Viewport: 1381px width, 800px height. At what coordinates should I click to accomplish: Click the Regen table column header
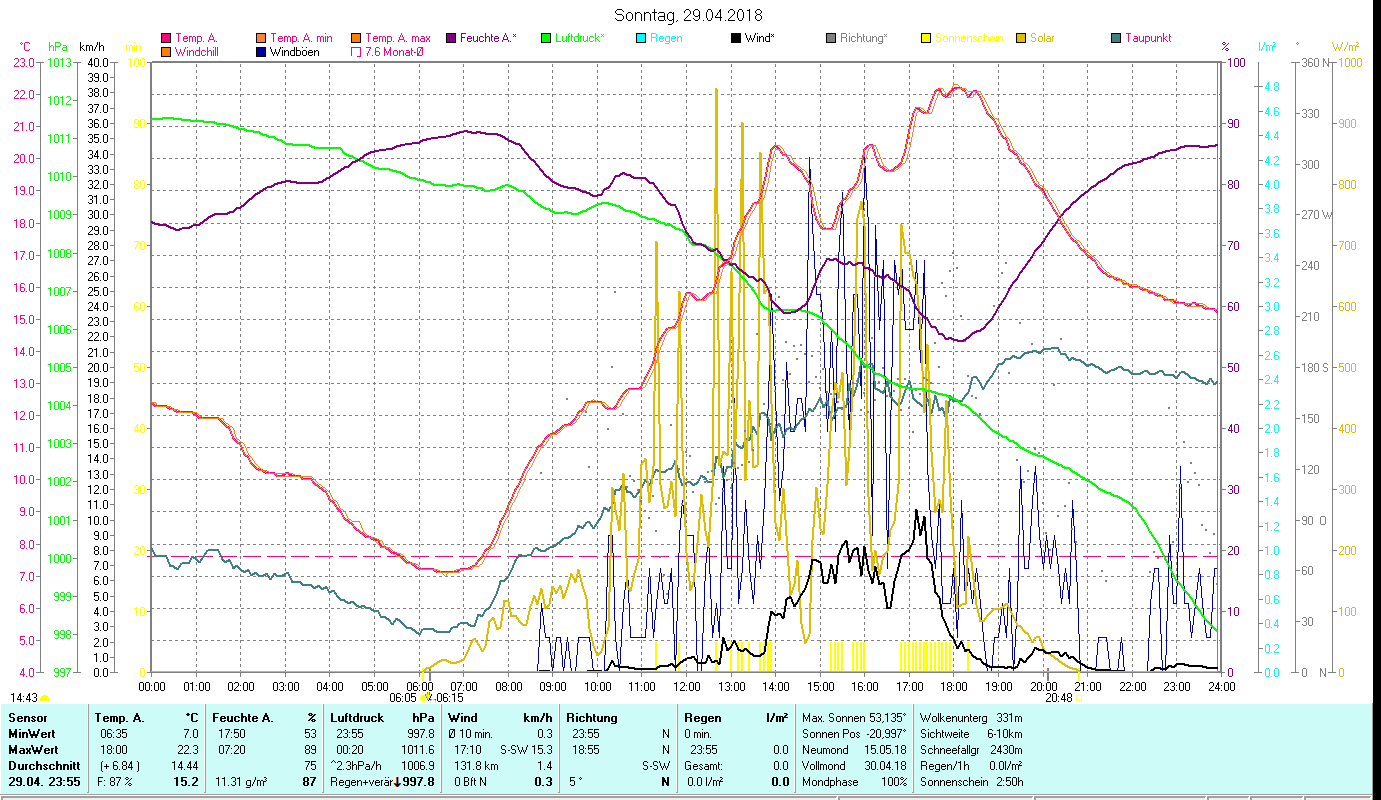click(x=702, y=718)
